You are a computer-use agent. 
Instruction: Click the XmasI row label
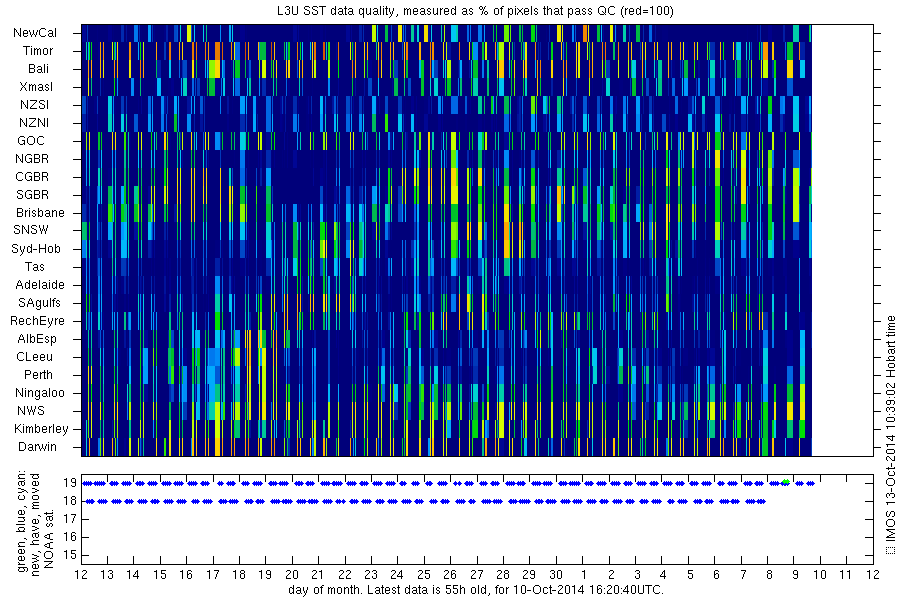[x=36, y=87]
